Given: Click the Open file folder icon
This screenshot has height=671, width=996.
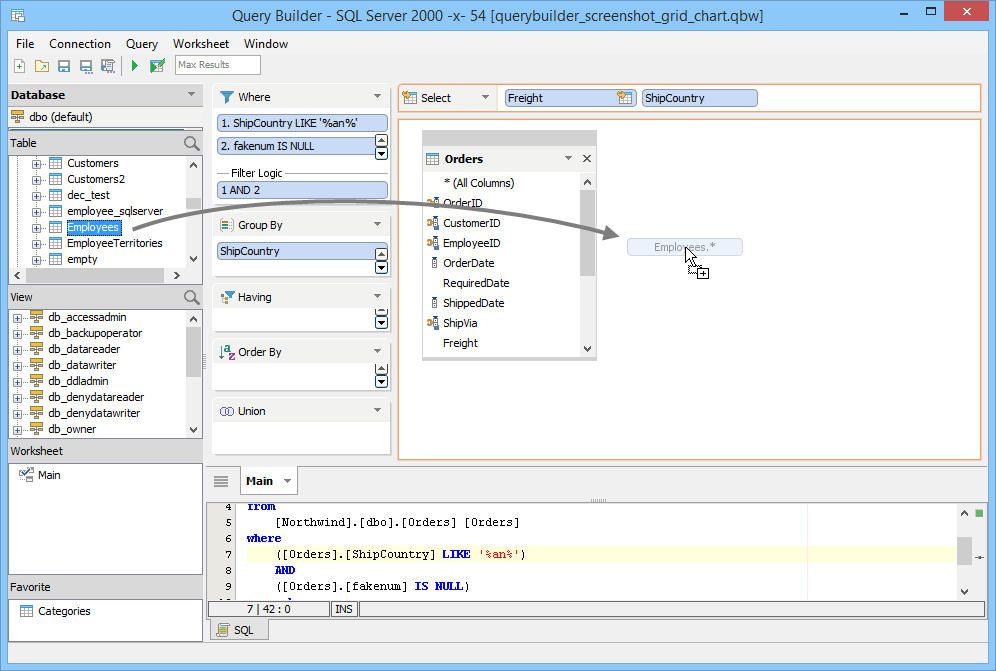Looking at the screenshot, I should (42, 65).
